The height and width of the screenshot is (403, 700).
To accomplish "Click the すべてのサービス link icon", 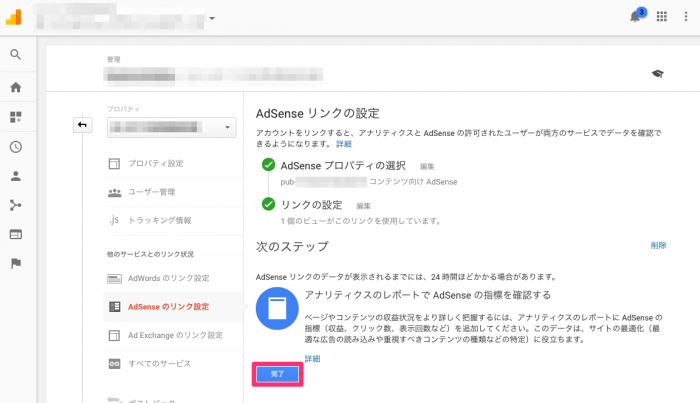I will pyautogui.click(x=114, y=364).
